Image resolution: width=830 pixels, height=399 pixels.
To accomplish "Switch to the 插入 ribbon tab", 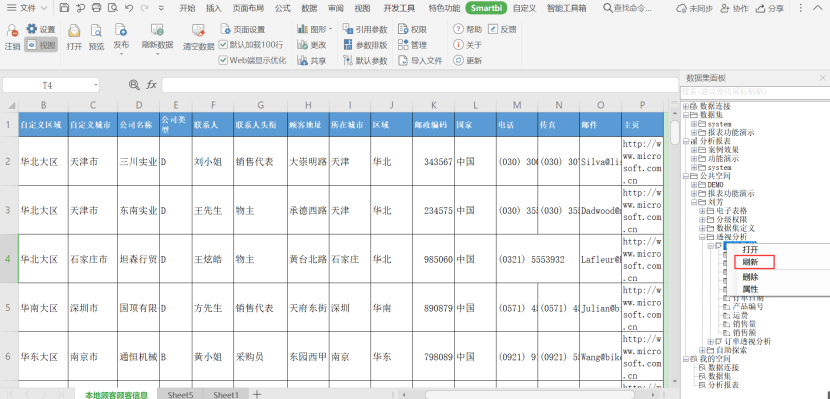I will click(214, 8).
